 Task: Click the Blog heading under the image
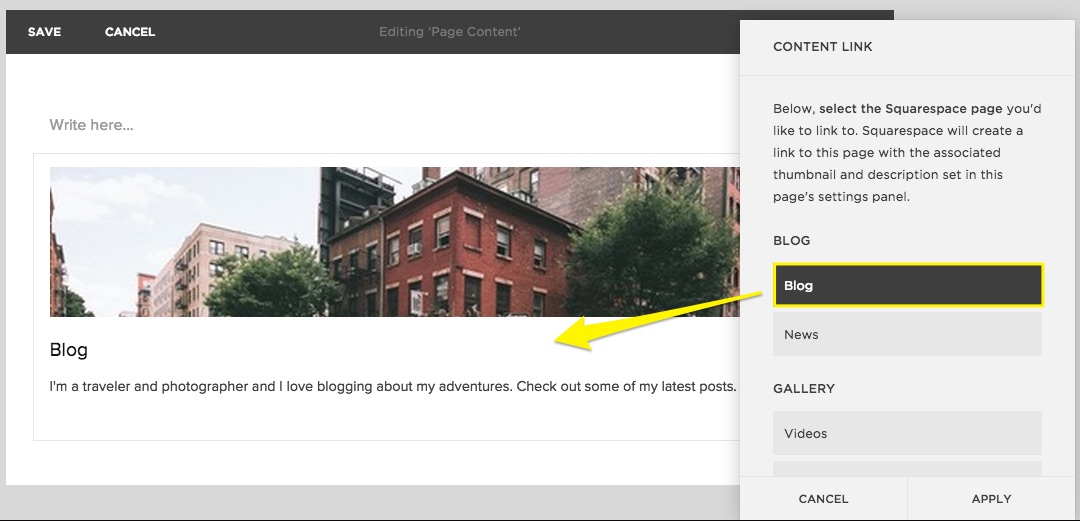click(69, 350)
